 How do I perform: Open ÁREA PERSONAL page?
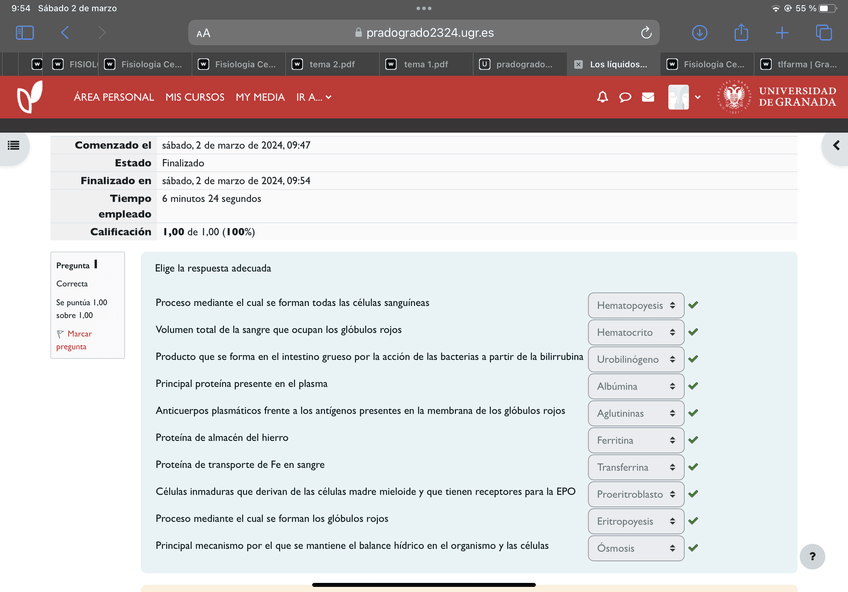pos(114,97)
